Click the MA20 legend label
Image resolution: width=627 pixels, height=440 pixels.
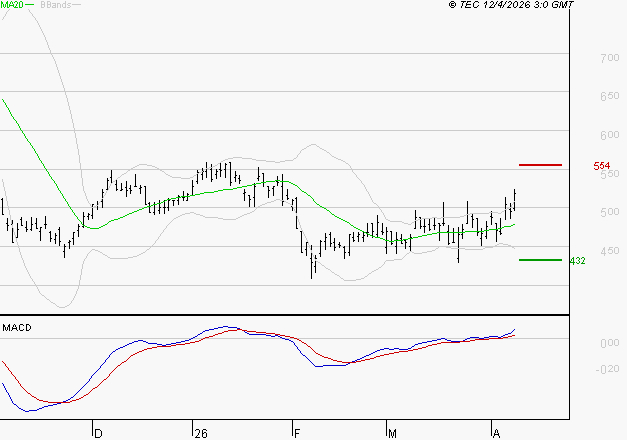(x=12, y=5)
